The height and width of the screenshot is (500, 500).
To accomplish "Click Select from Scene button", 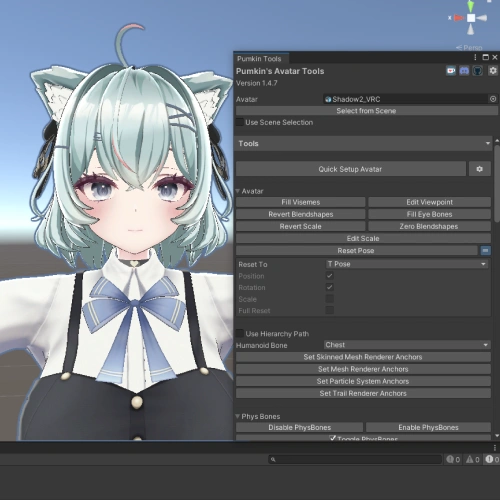I will [366, 111].
